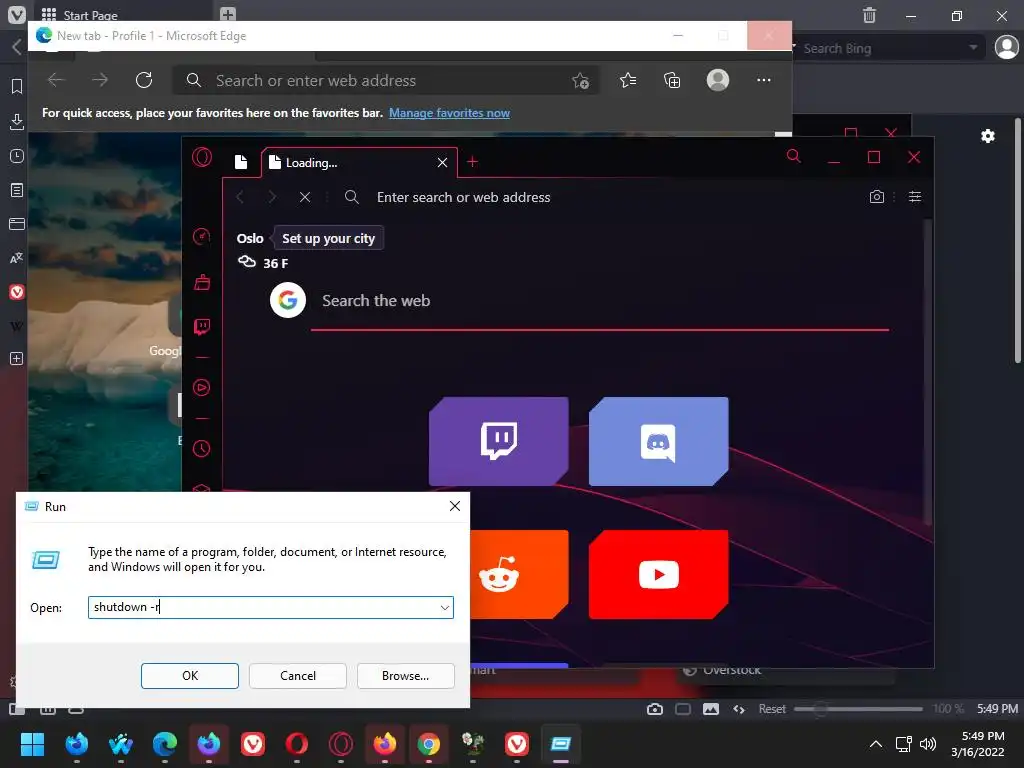The height and width of the screenshot is (768, 1024).
Task: Expand the Run dialog Open dropdown arrow
Action: [x=445, y=607]
